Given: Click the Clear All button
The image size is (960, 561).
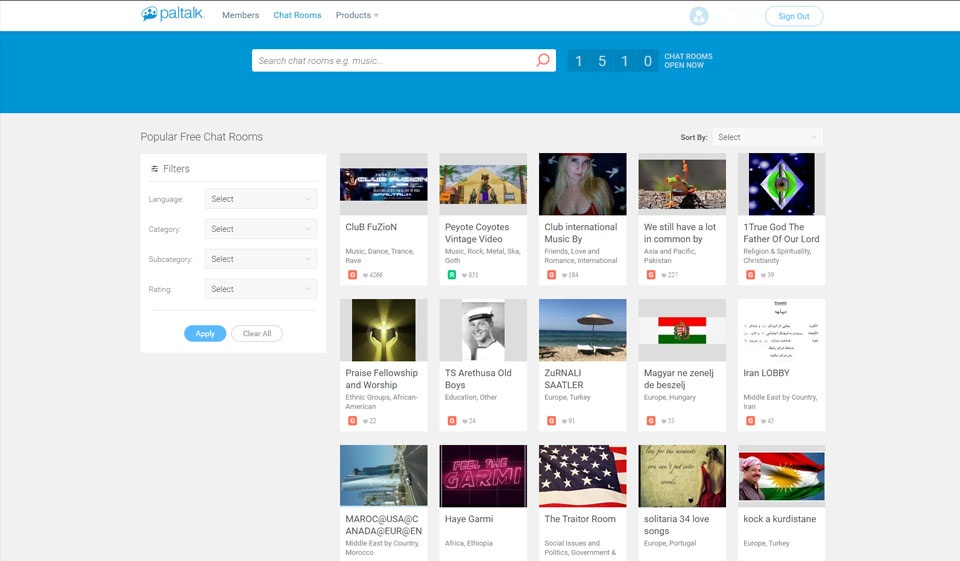Looking at the screenshot, I should click(x=257, y=334).
